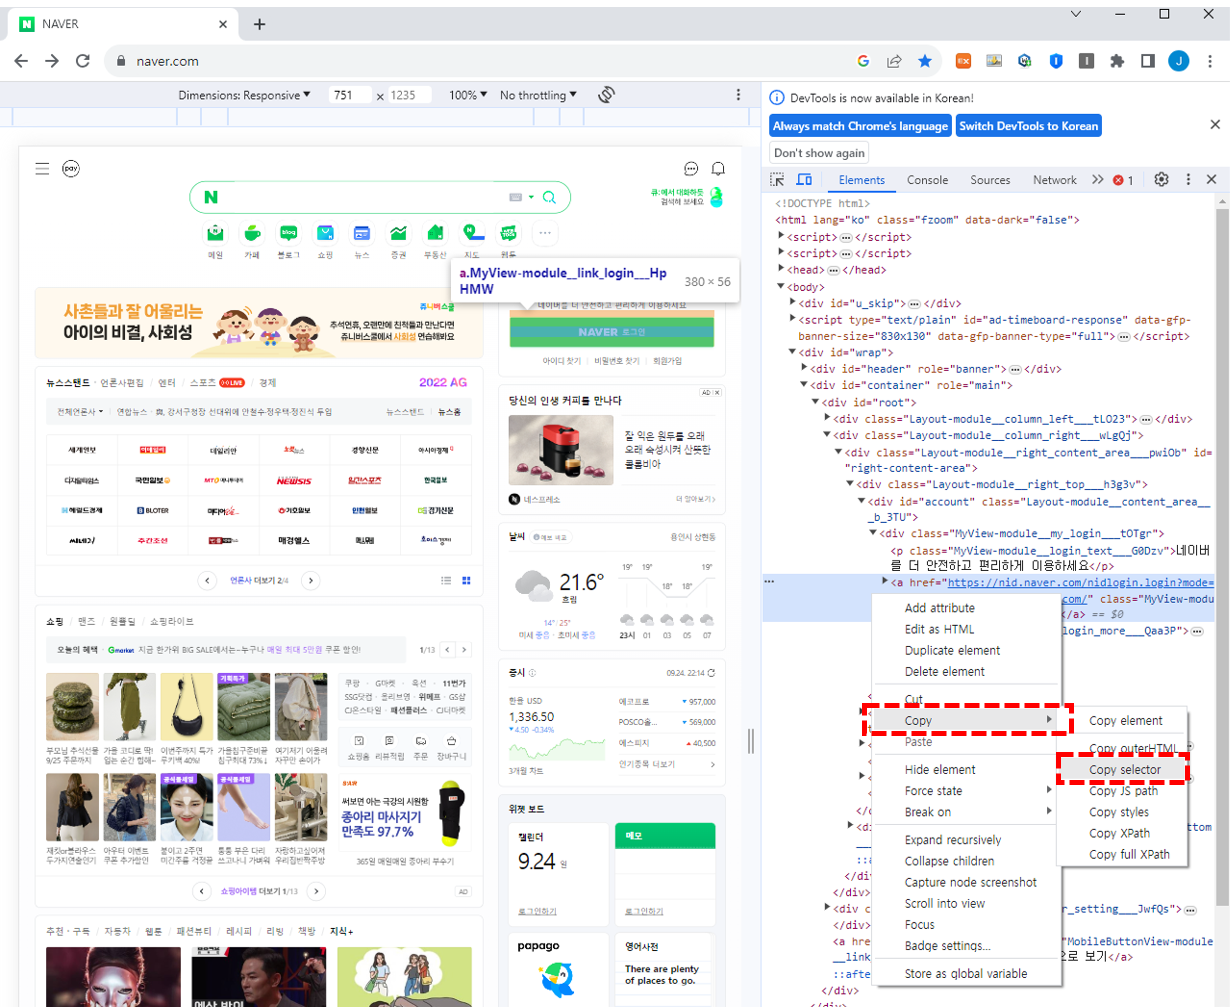
Task: Bookmark this page with the star icon
Action: click(925, 61)
